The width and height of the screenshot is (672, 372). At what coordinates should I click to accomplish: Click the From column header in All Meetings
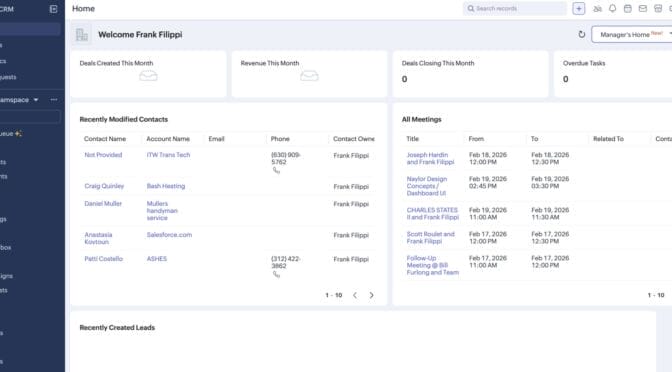tap(476, 139)
